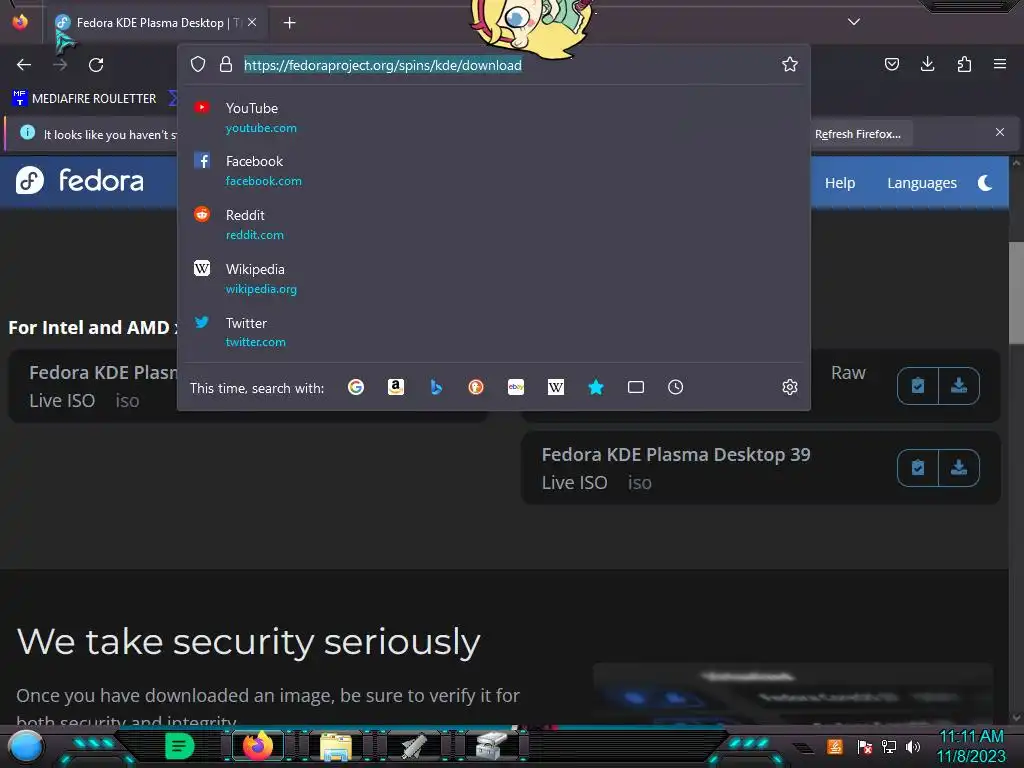Select the Wikipedia suggestion

point(494,278)
